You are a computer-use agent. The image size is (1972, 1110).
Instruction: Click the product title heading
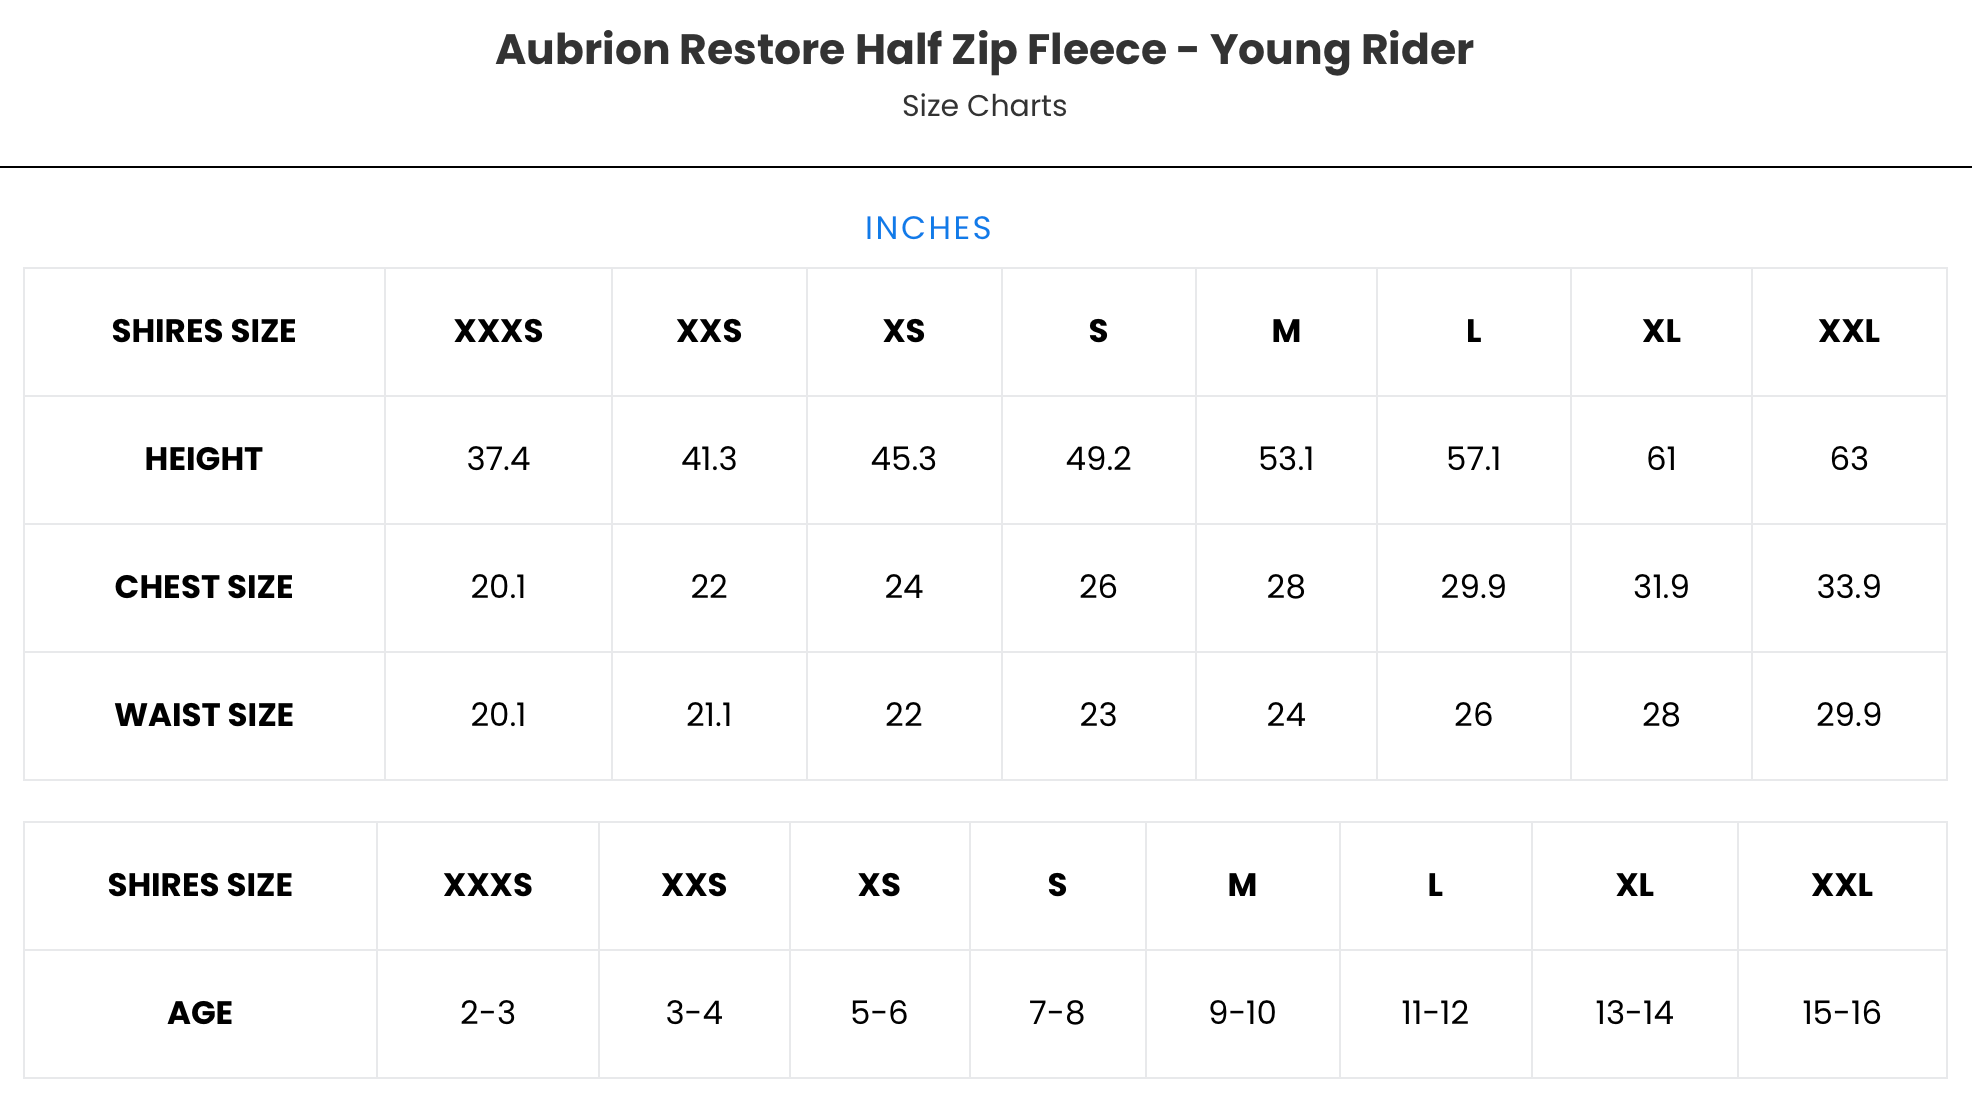click(x=984, y=50)
